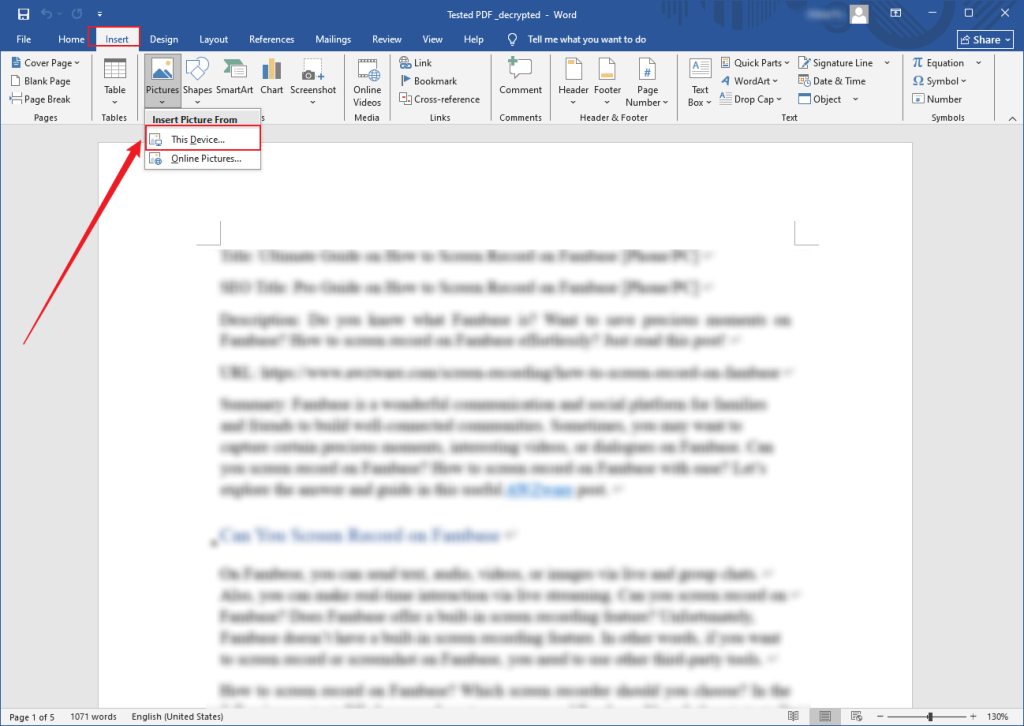The width and height of the screenshot is (1024, 726).
Task: Open the Mailings ribbon tab
Action: [333, 39]
